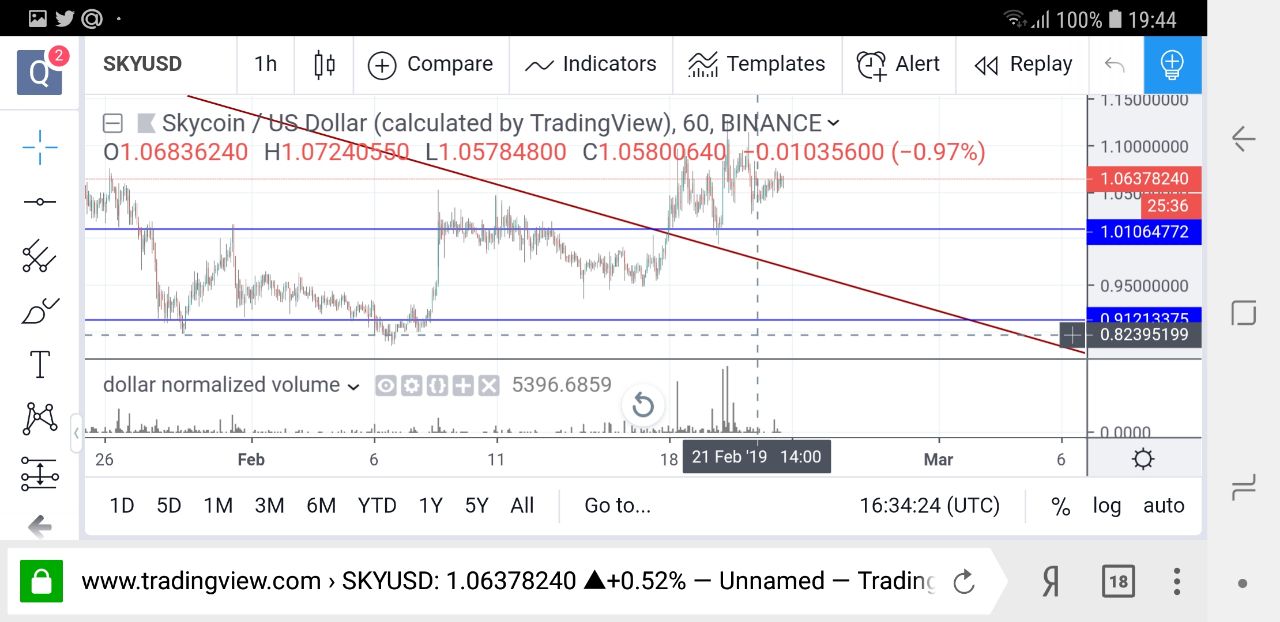Click the plus icon on volume indicator
Viewport: 1280px width, 622px height.
462,386
